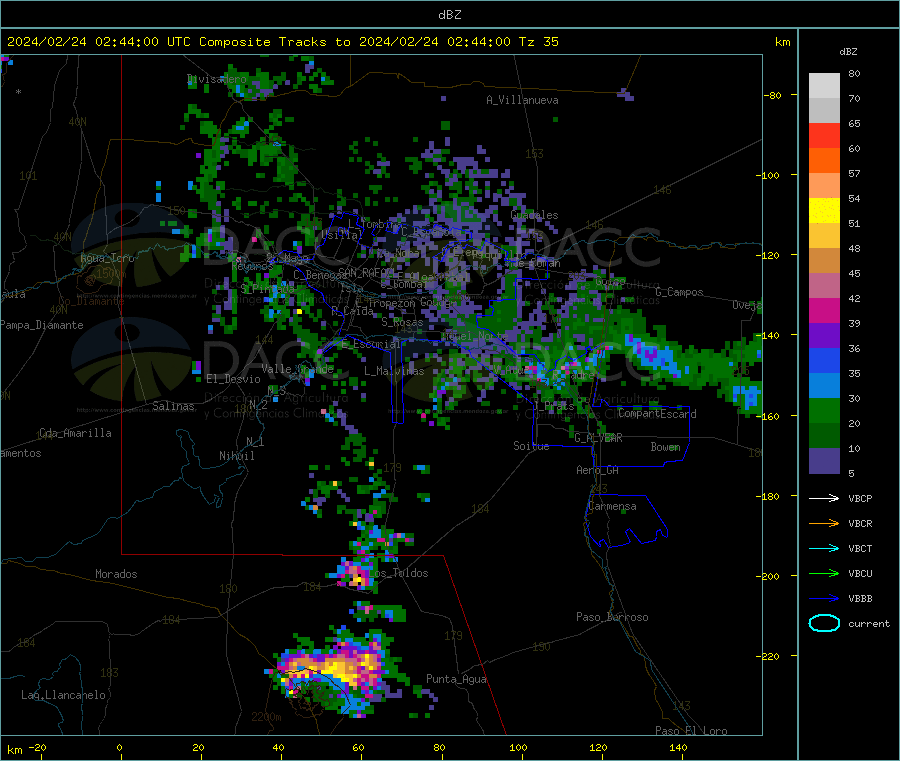This screenshot has width=900, height=761.
Task: Click the Morados map label
Action: 116,574
